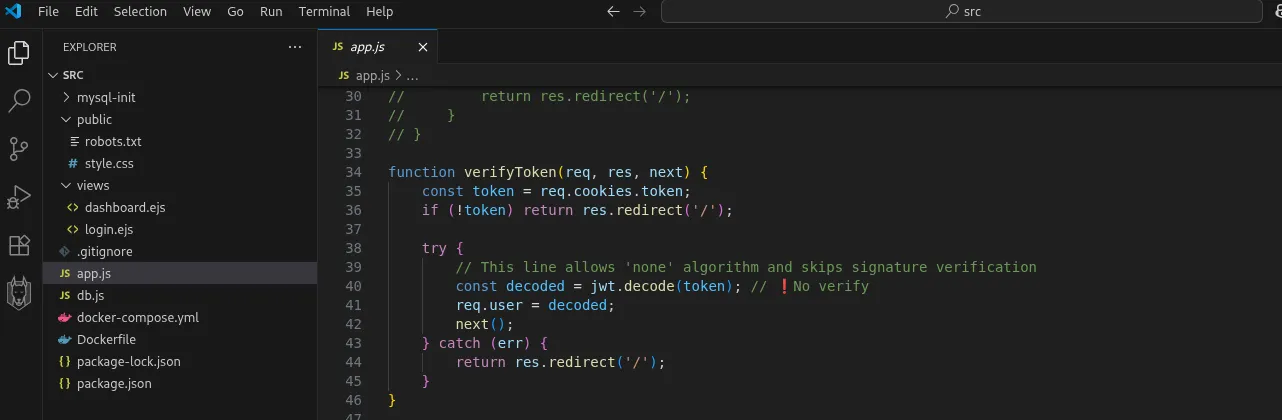The height and width of the screenshot is (420, 1282).
Task: Open the Extensions view
Action: 18,245
